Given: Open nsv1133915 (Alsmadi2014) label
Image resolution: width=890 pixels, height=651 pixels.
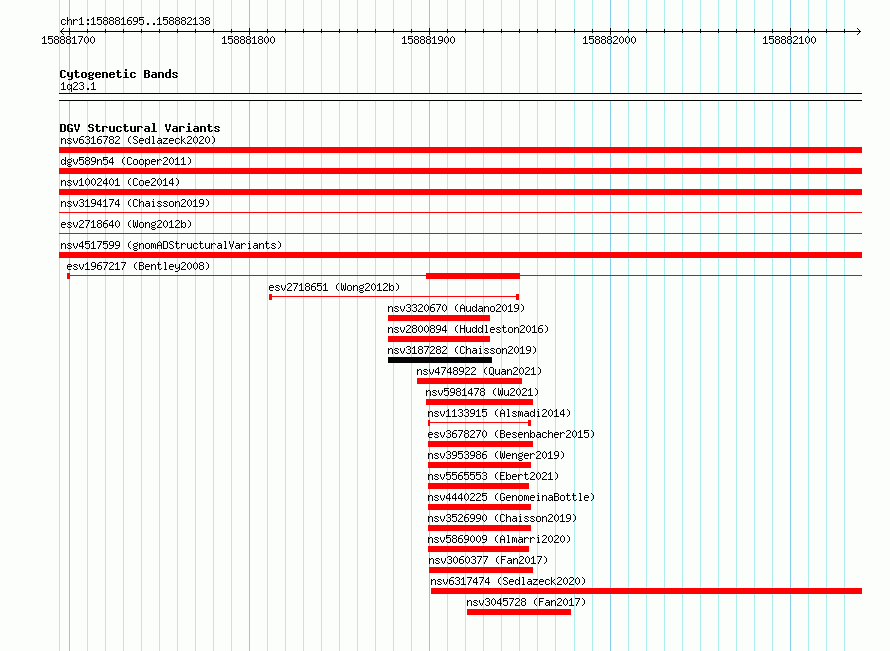Looking at the screenshot, I should [499, 413].
